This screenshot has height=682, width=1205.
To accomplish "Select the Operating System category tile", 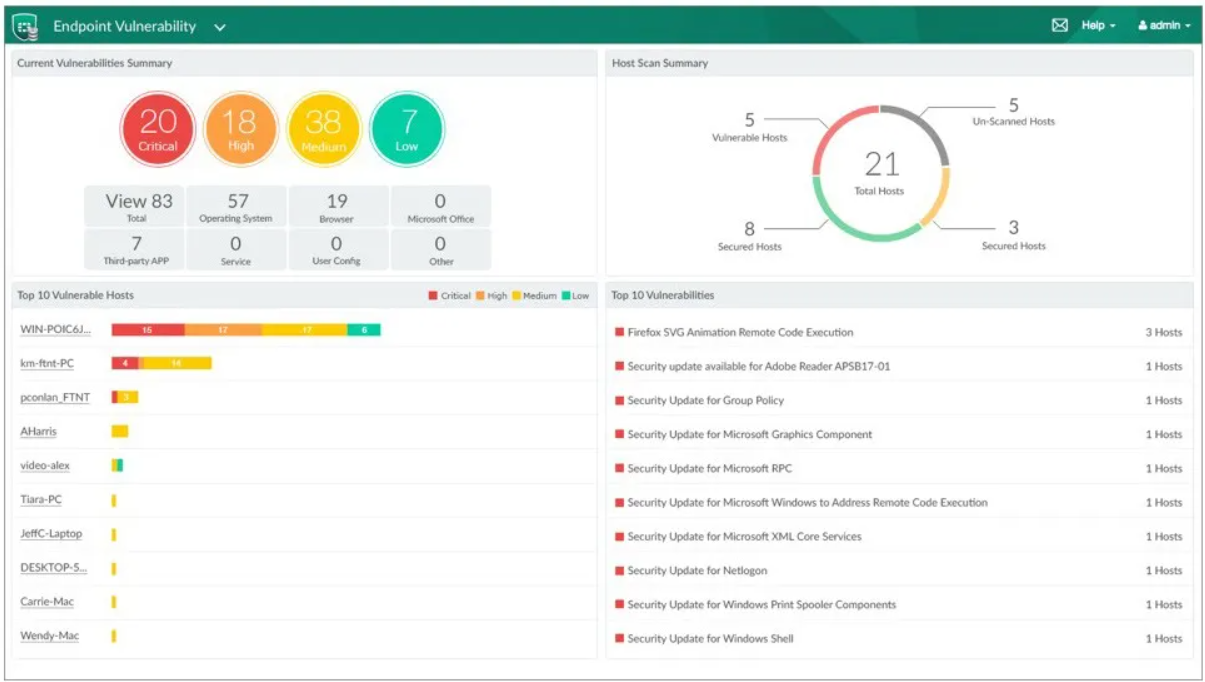I will pos(237,207).
